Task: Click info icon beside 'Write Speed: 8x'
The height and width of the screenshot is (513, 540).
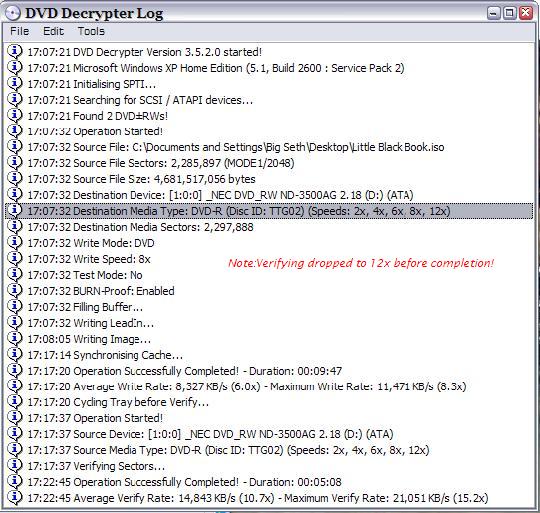Action: [14, 259]
